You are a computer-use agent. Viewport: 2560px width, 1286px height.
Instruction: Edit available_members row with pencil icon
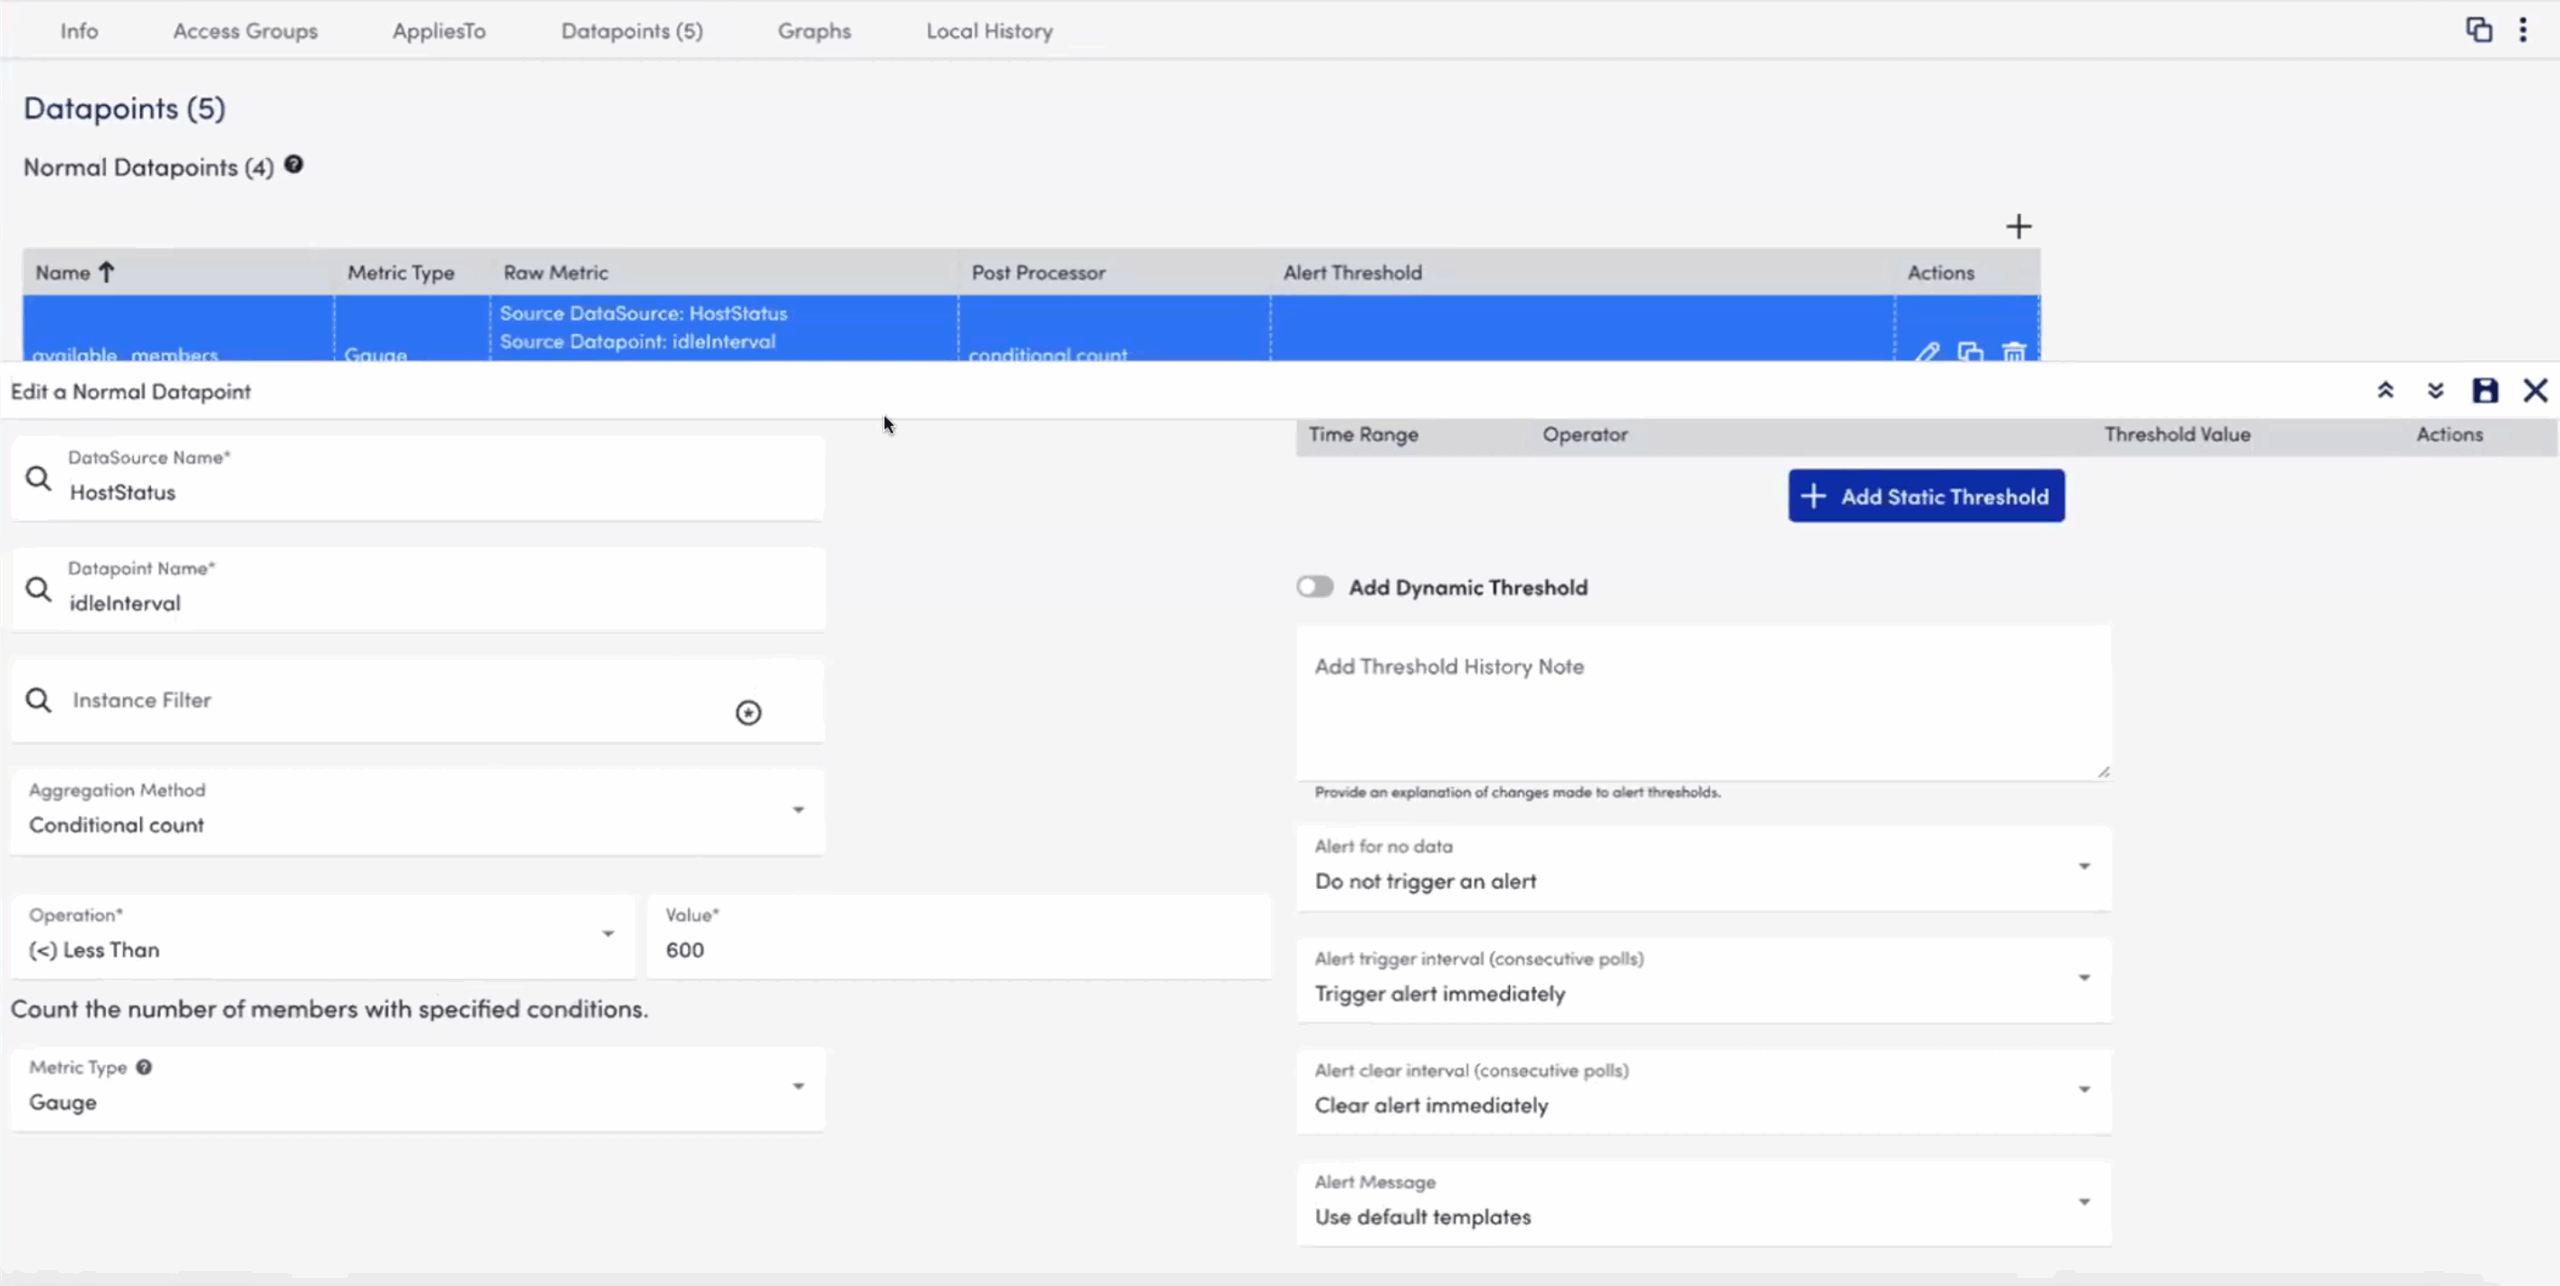pos(1926,351)
